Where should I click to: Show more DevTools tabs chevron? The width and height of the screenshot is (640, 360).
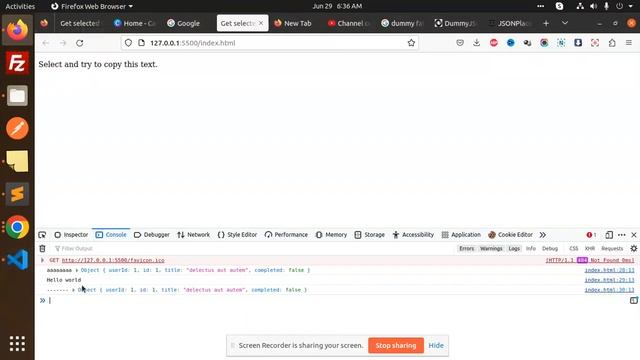click(x=542, y=235)
